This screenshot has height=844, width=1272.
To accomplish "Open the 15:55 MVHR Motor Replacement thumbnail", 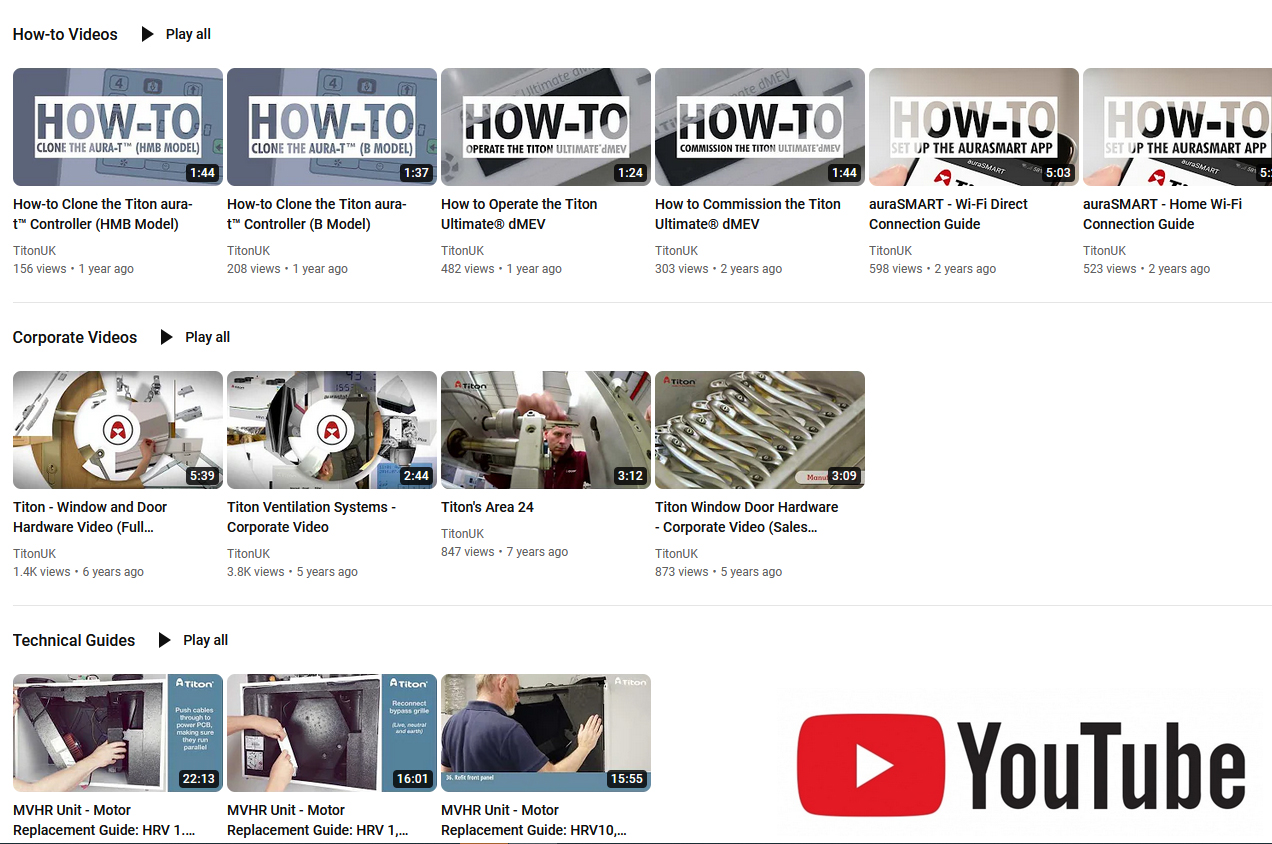I will (546, 733).
